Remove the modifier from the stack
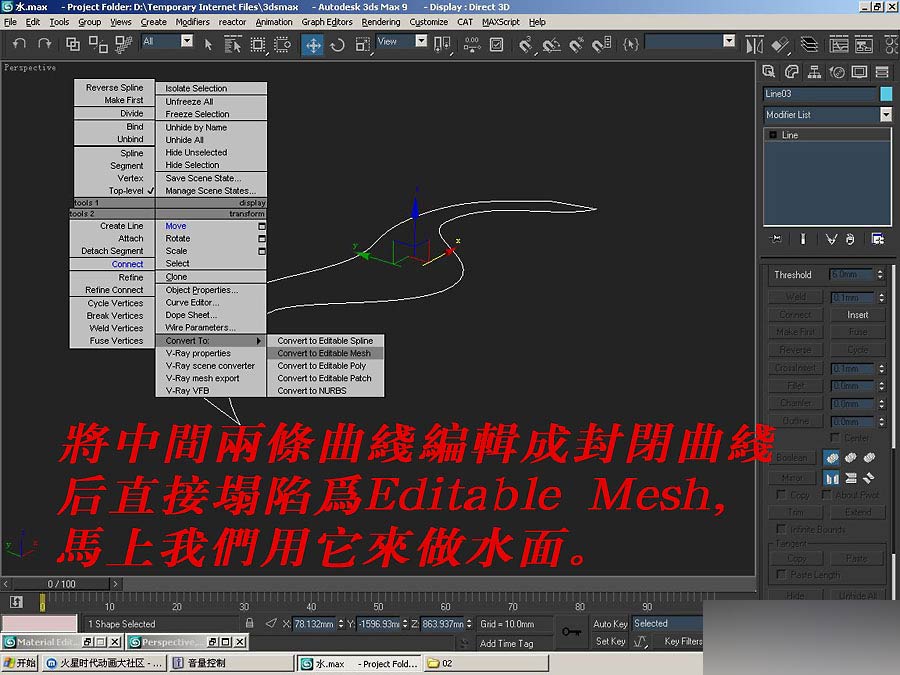 tap(850, 238)
